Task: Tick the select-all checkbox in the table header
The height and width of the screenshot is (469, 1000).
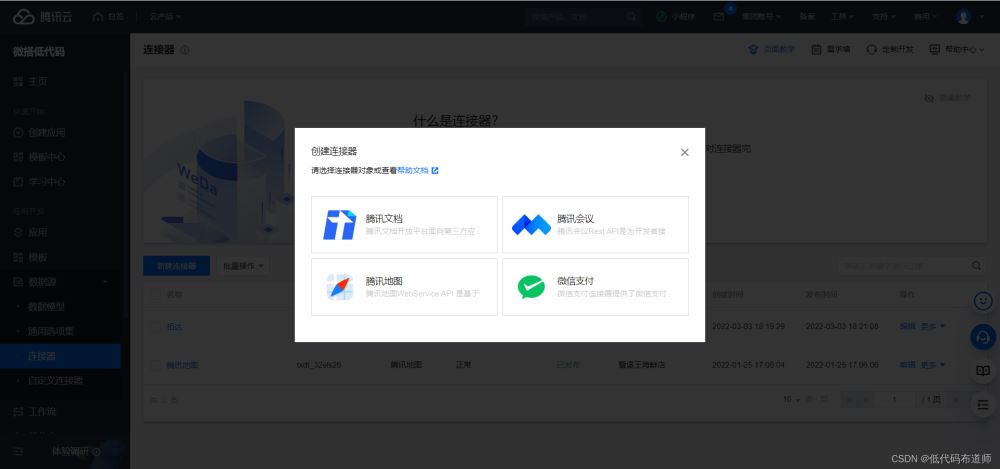Action: pyautogui.click(x=156, y=294)
